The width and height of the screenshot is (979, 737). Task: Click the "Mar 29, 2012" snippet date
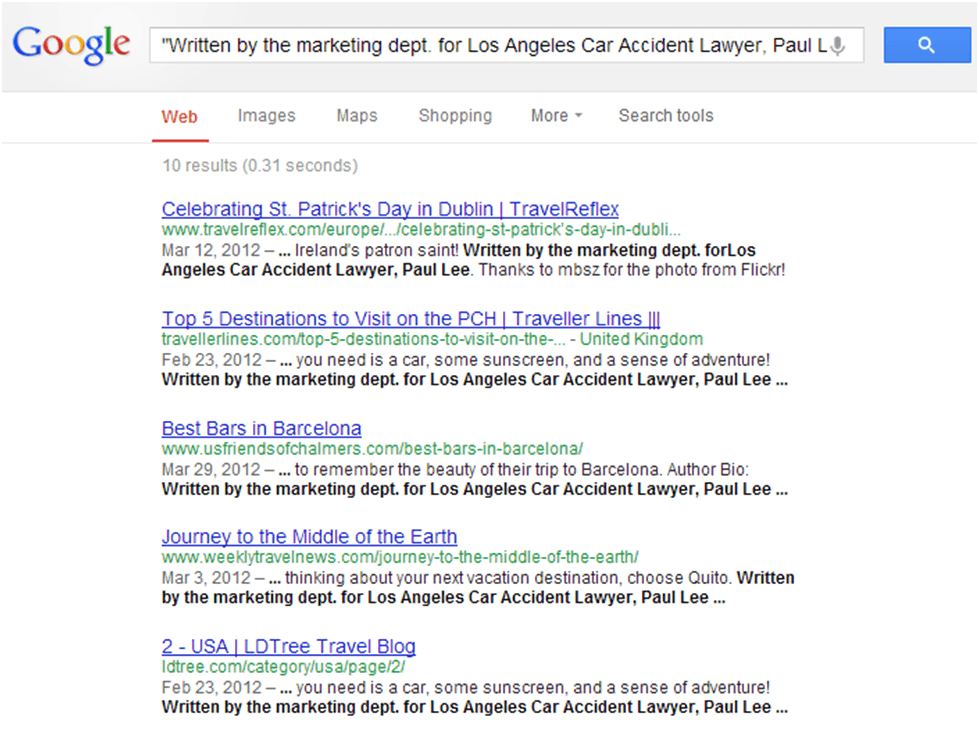[x=211, y=470]
